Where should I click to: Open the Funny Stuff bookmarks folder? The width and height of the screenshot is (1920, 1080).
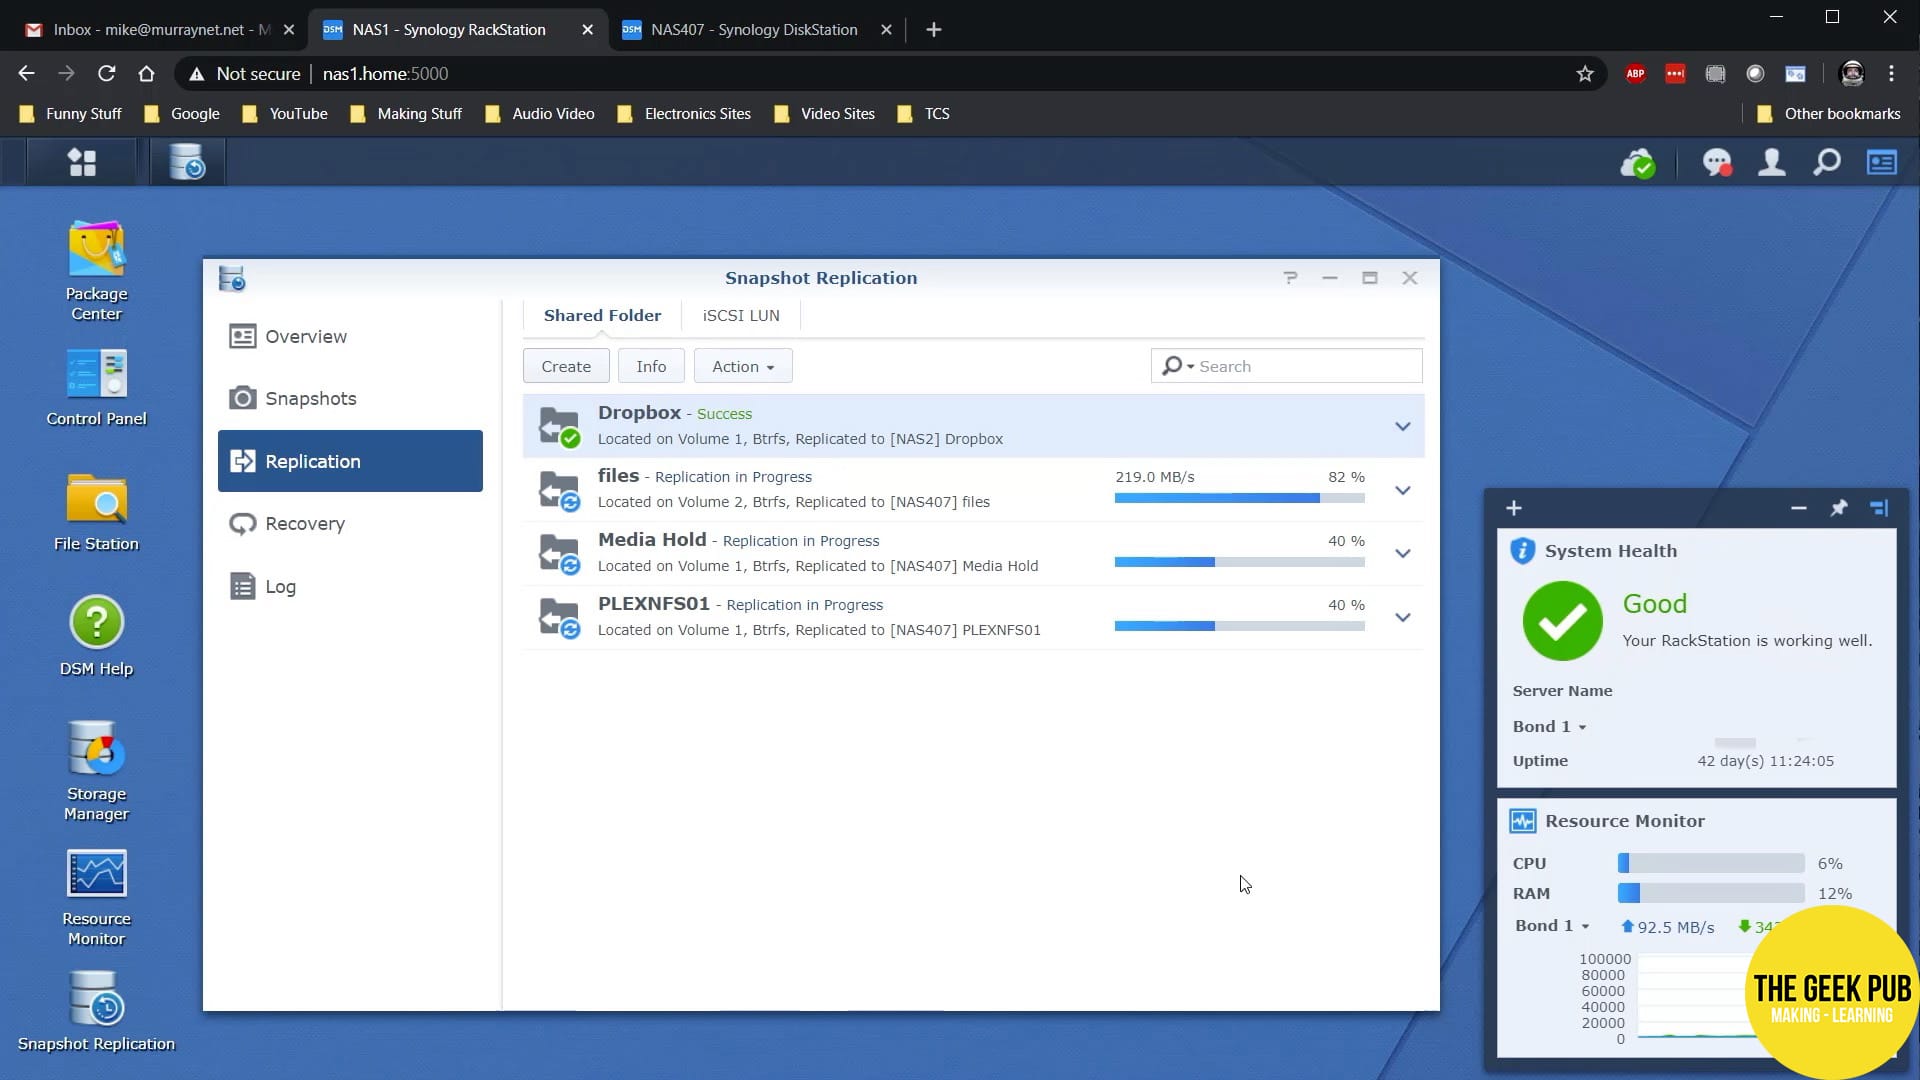click(70, 114)
